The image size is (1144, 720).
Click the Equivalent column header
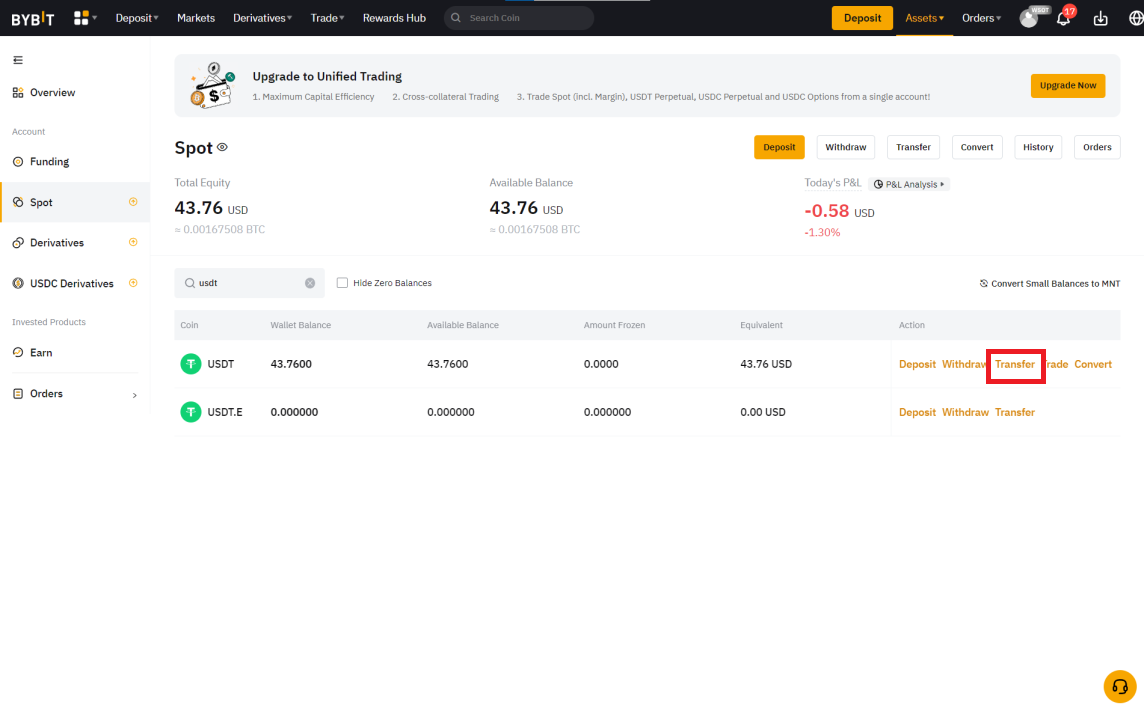coord(761,325)
